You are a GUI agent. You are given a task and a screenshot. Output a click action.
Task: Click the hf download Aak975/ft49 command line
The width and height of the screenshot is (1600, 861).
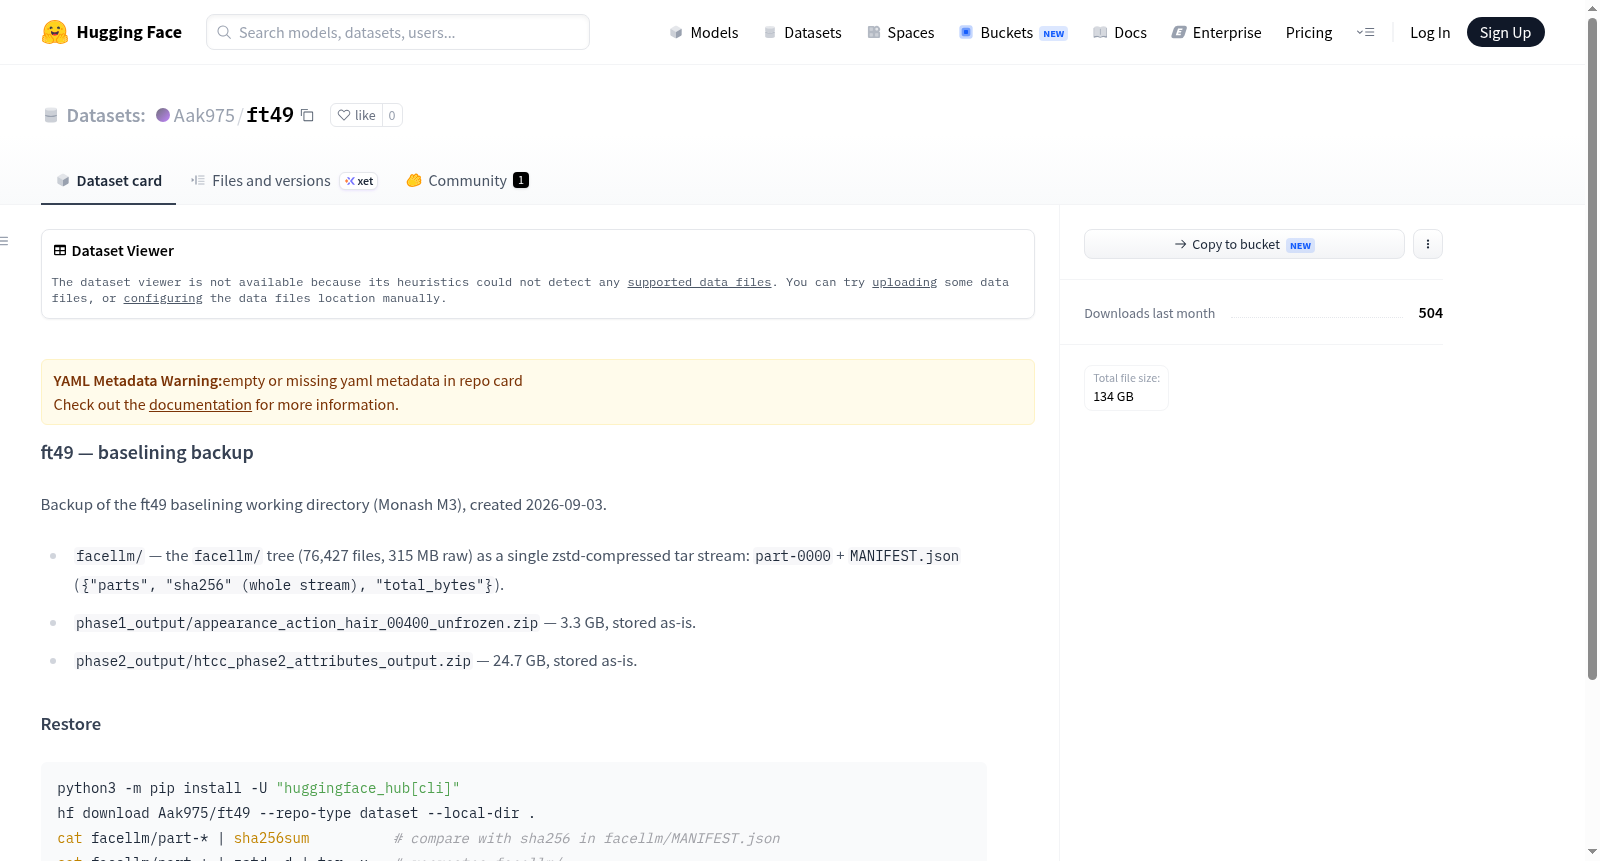pos(296,813)
